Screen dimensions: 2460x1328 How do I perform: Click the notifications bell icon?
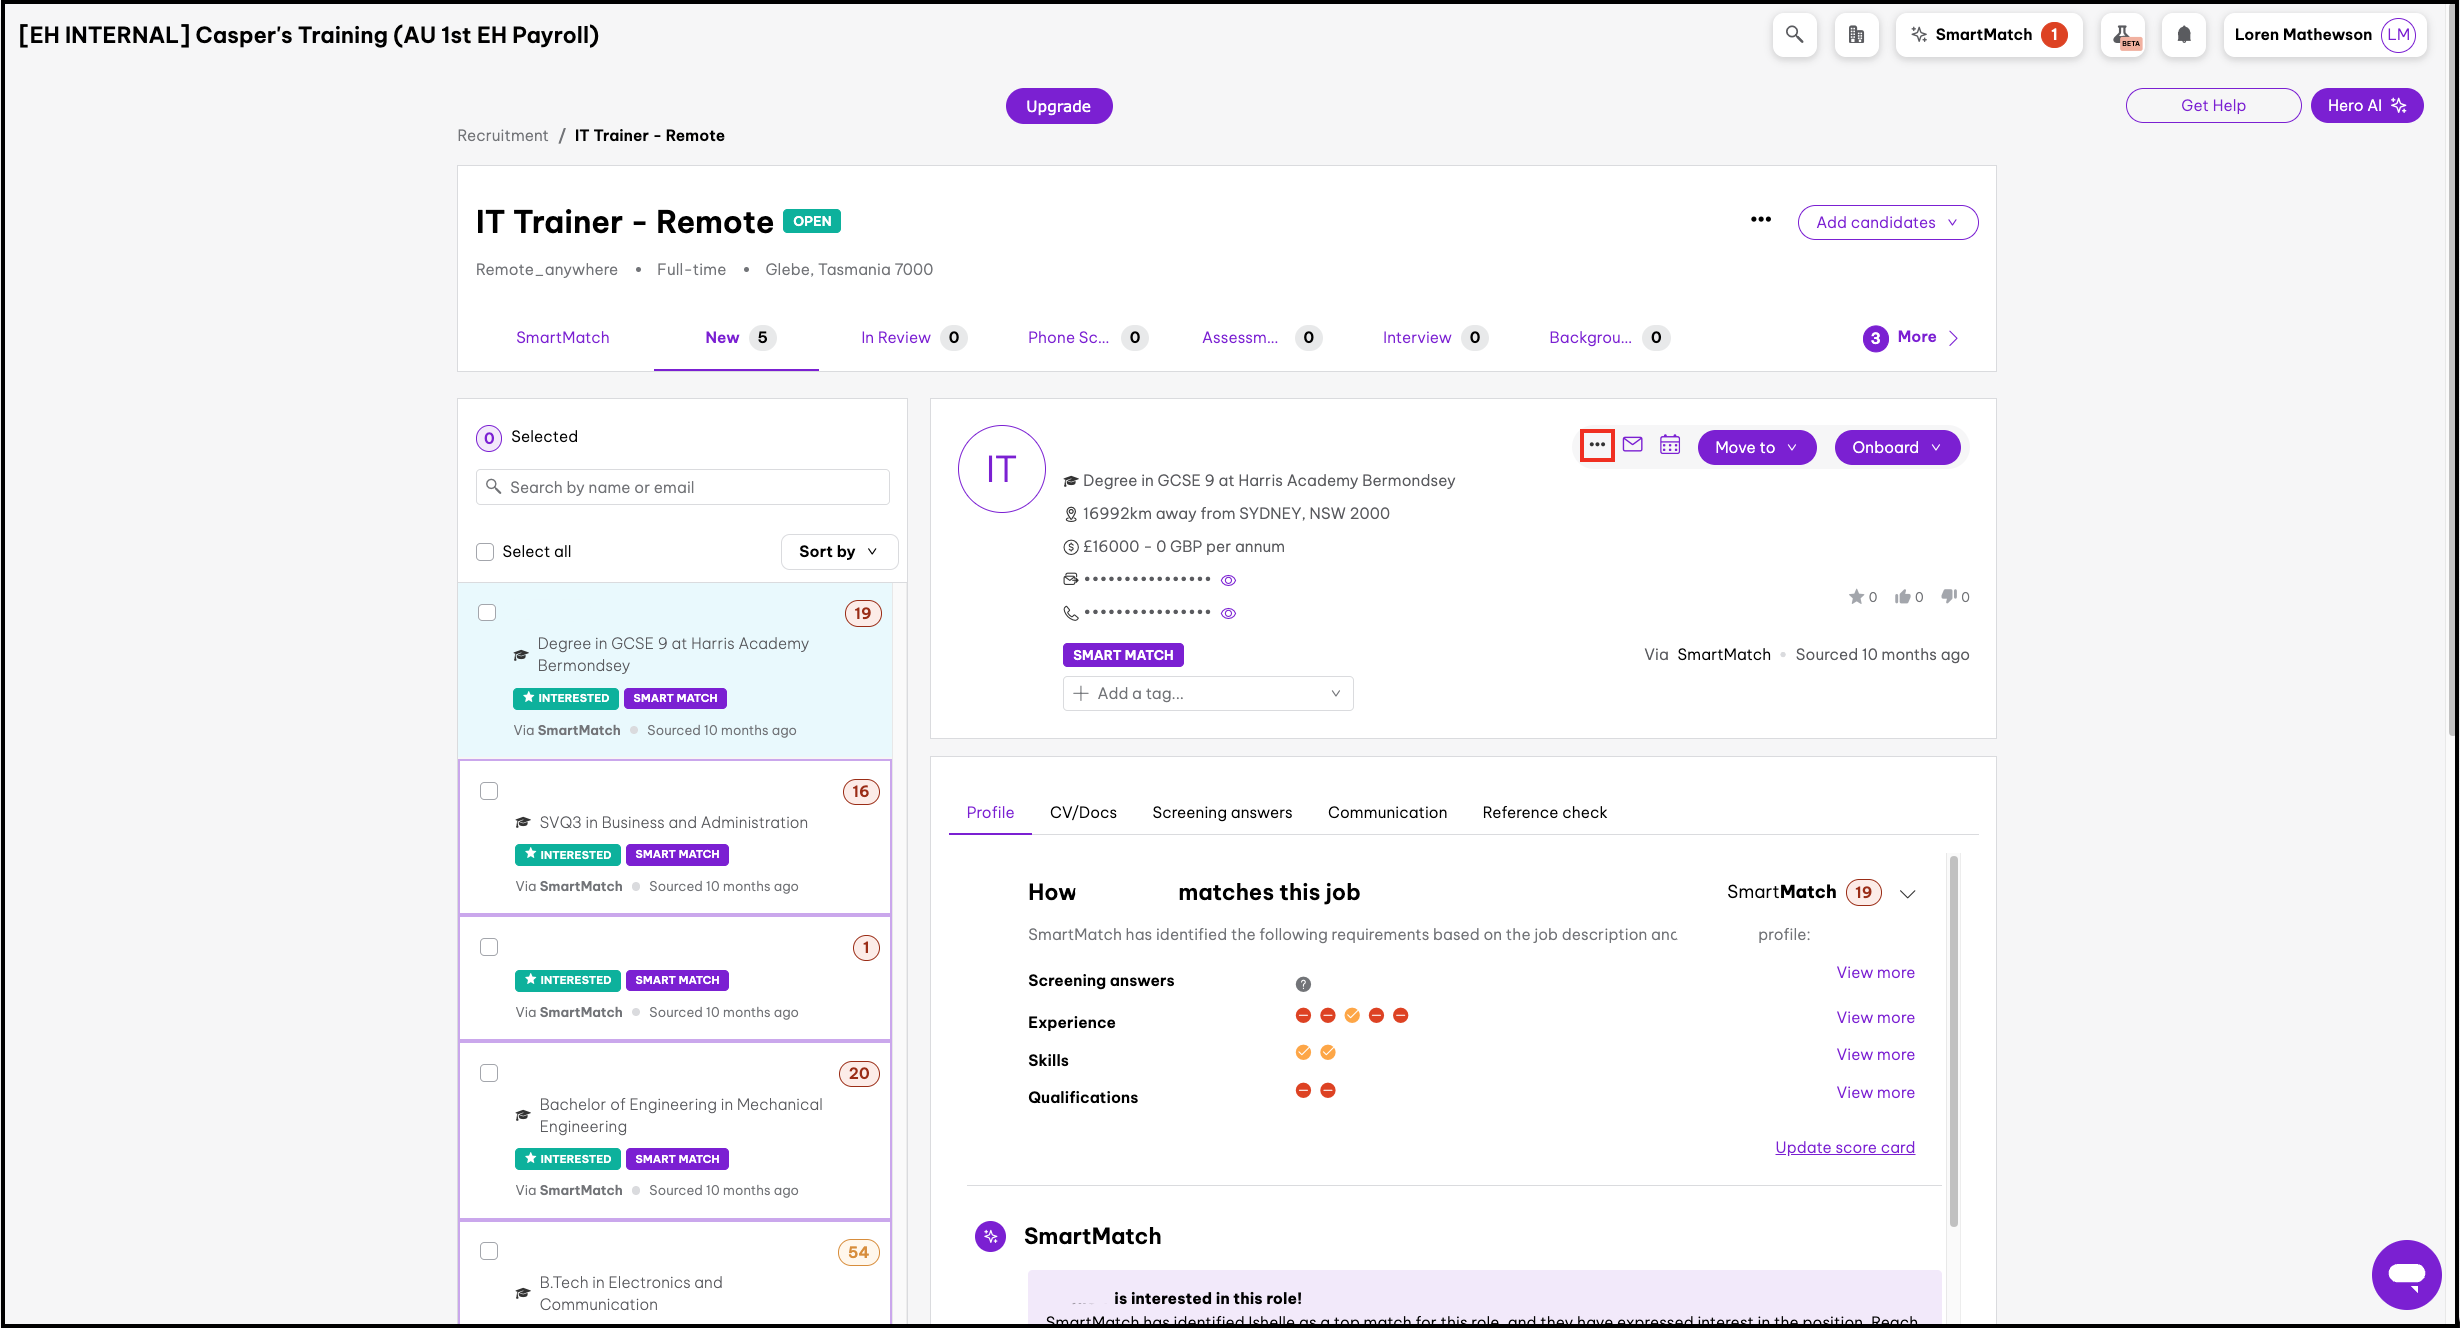coord(2184,35)
